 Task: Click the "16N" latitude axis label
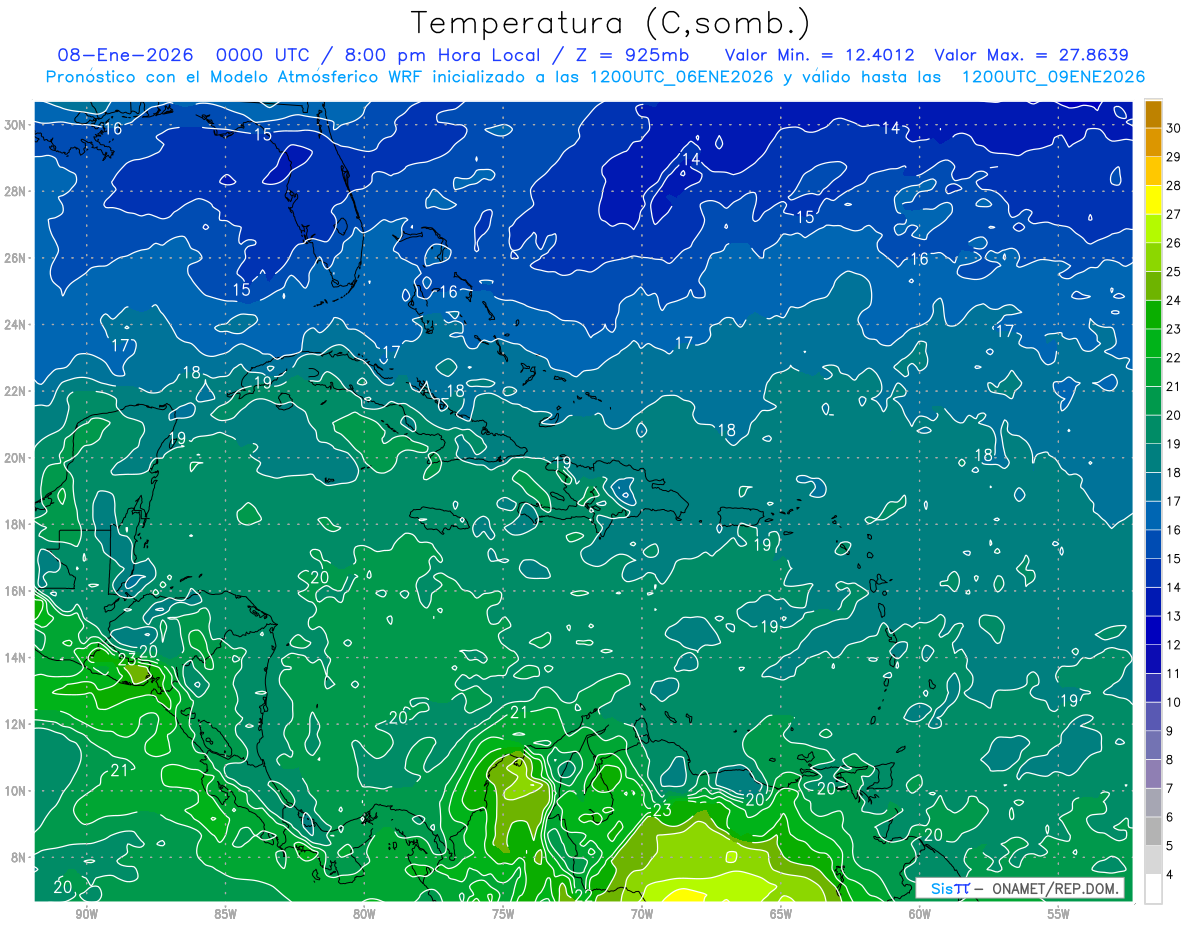[x=16, y=591]
